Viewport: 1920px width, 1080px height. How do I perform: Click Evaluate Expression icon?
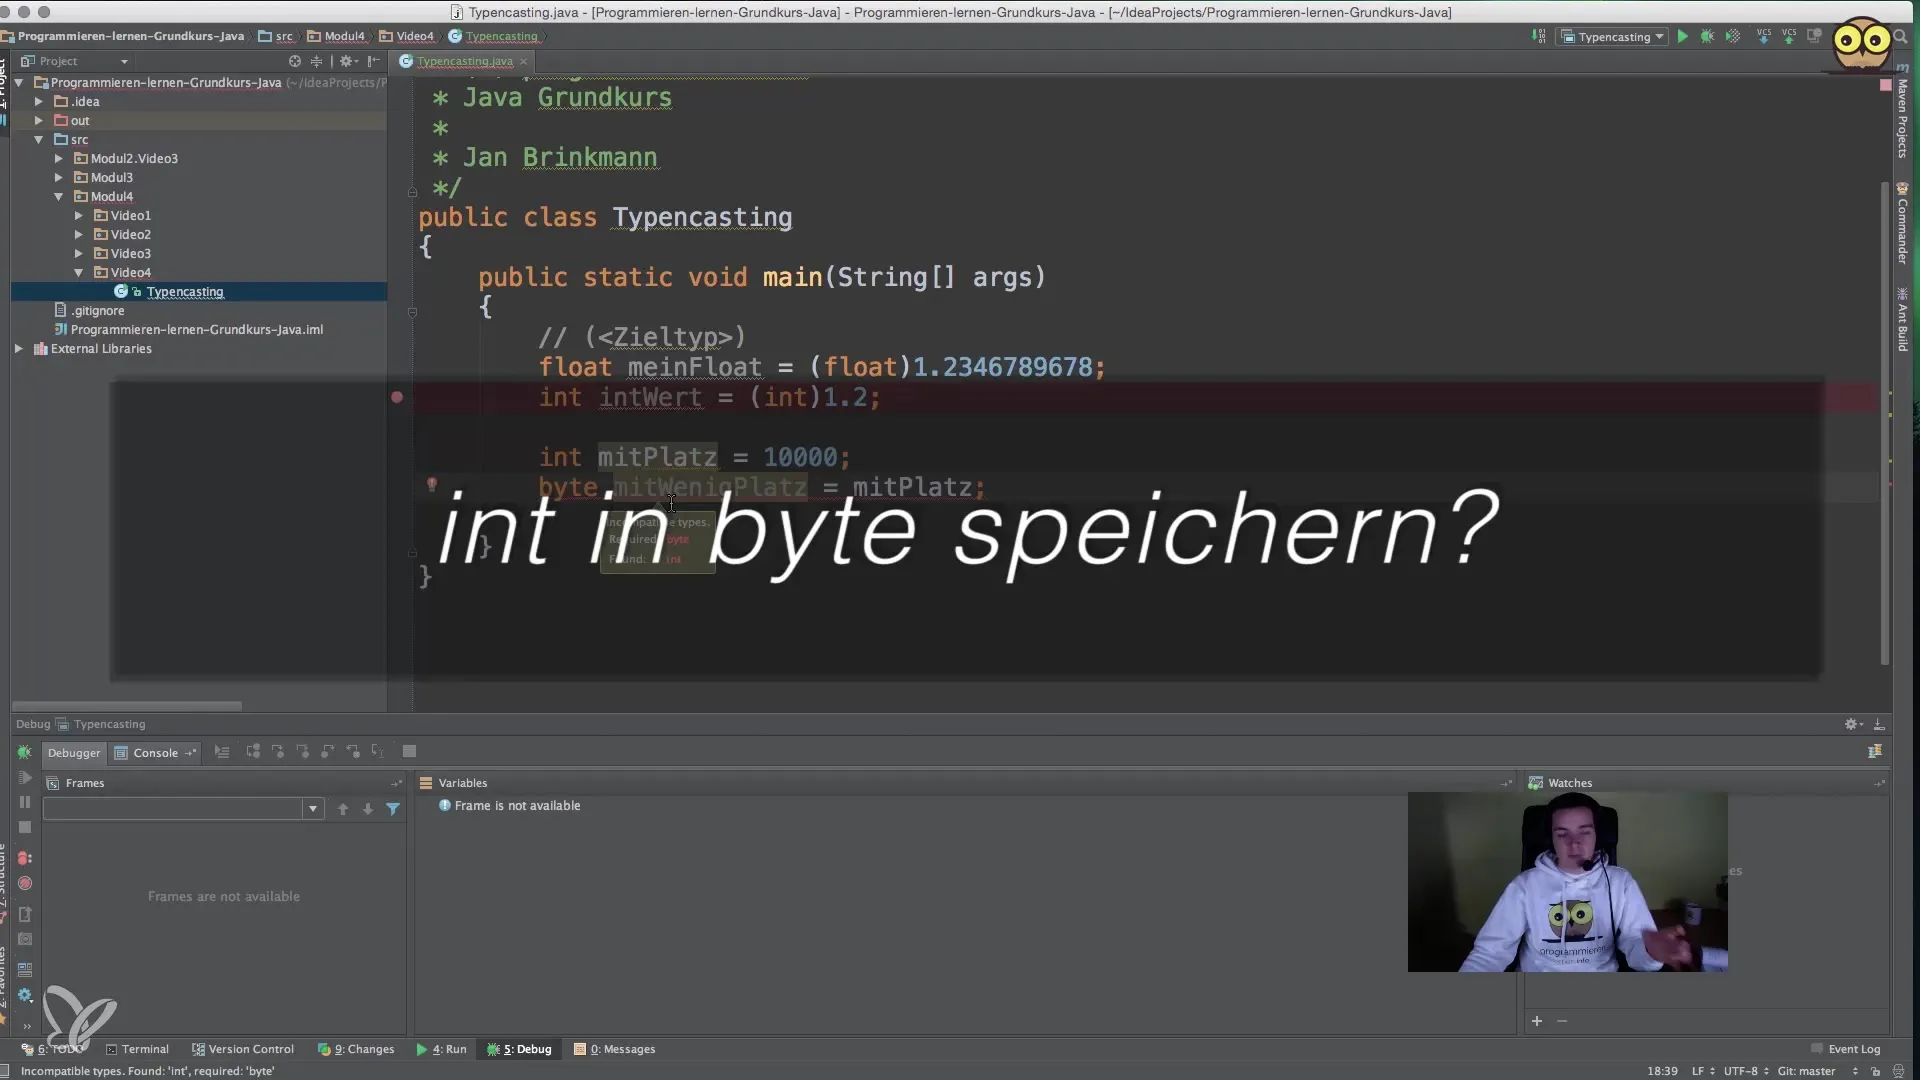(x=409, y=751)
